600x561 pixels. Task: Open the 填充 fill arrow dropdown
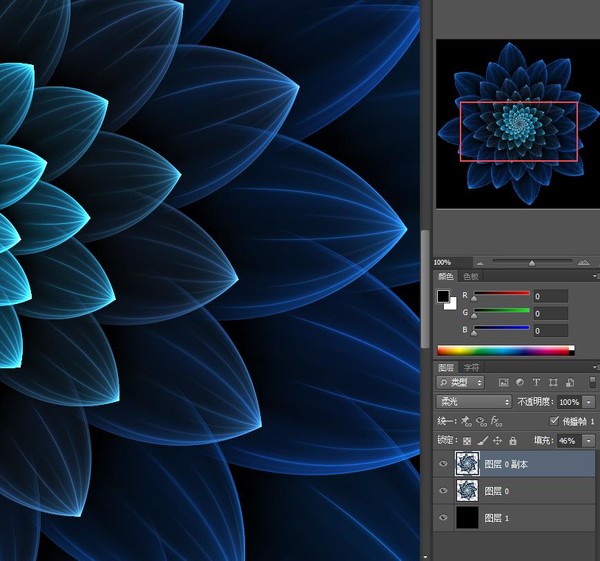tap(589, 441)
